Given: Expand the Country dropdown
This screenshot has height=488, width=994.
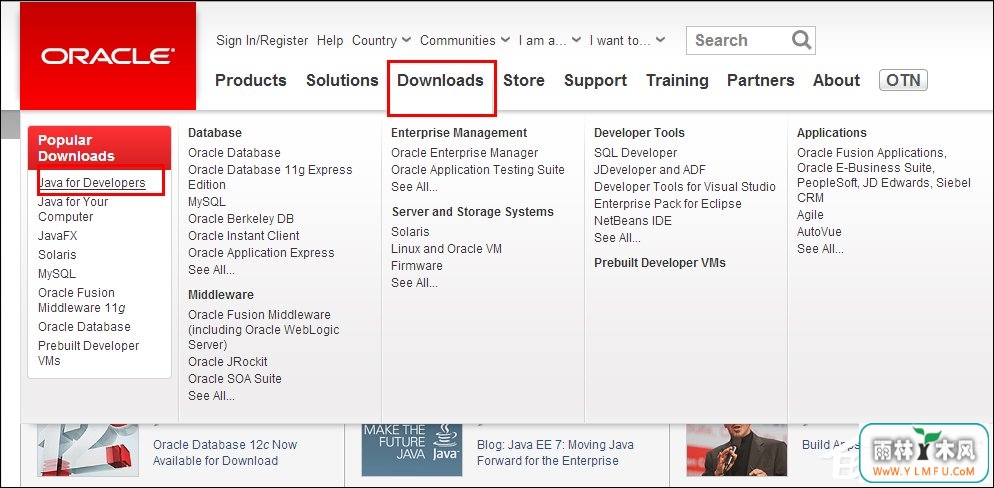Looking at the screenshot, I should point(381,41).
